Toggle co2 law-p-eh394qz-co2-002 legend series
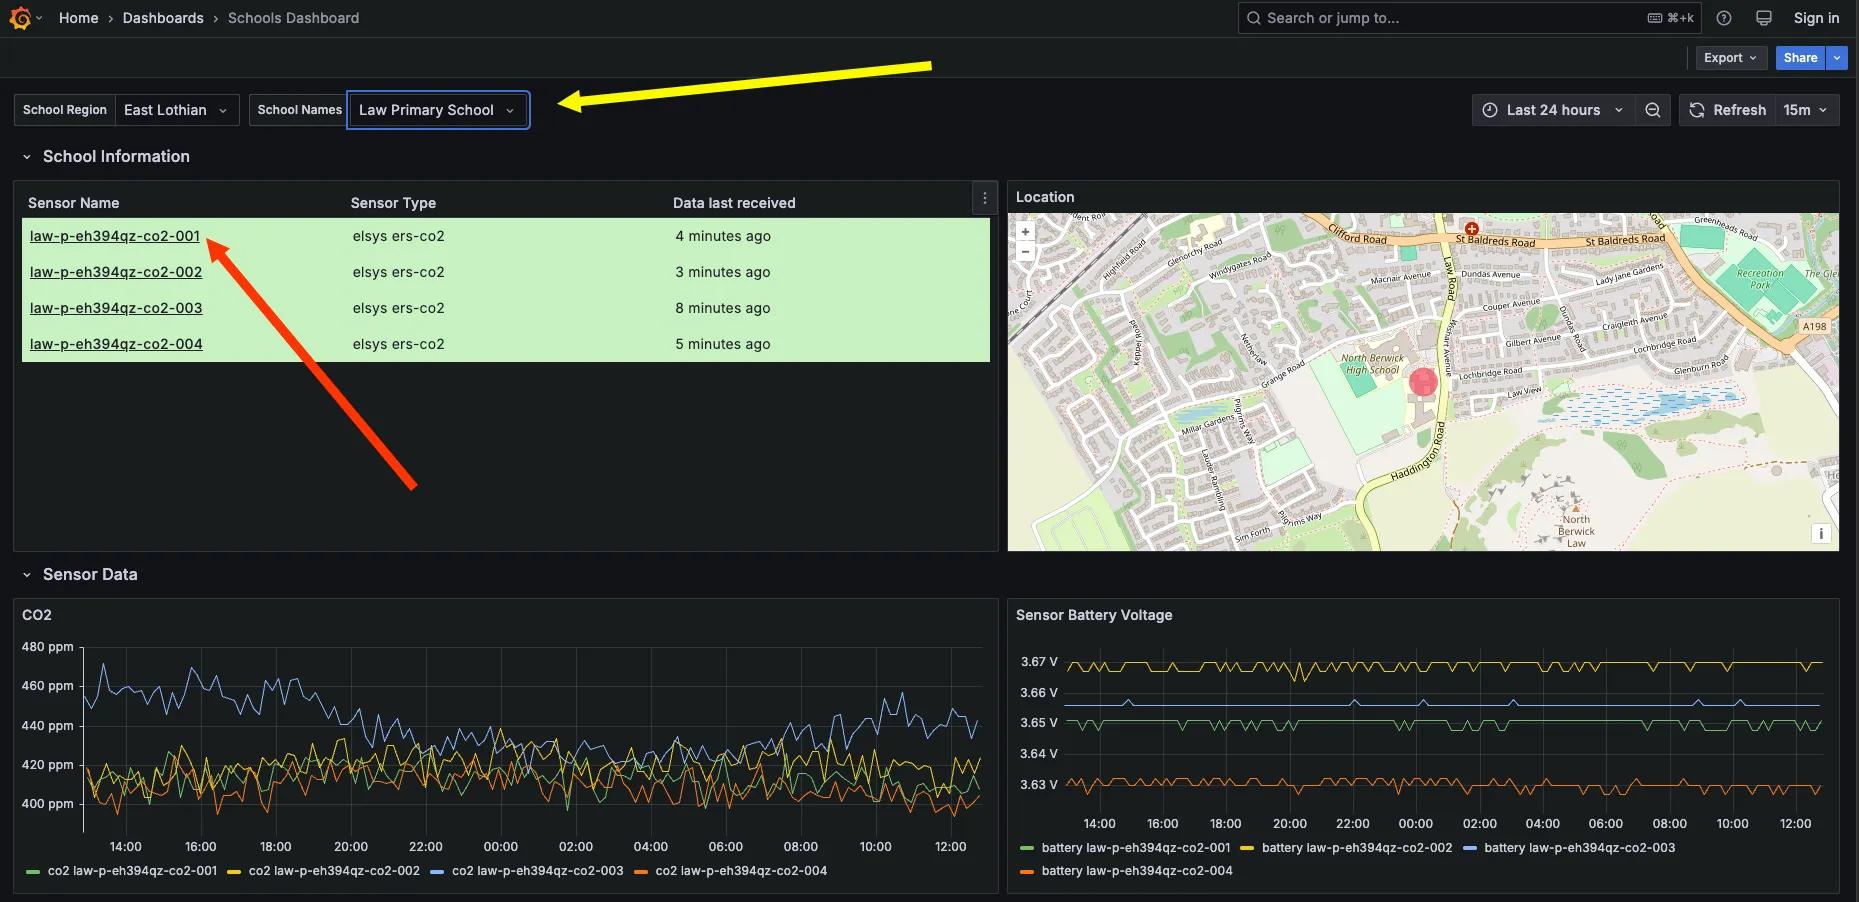This screenshot has width=1859, height=902. pyautogui.click(x=334, y=871)
